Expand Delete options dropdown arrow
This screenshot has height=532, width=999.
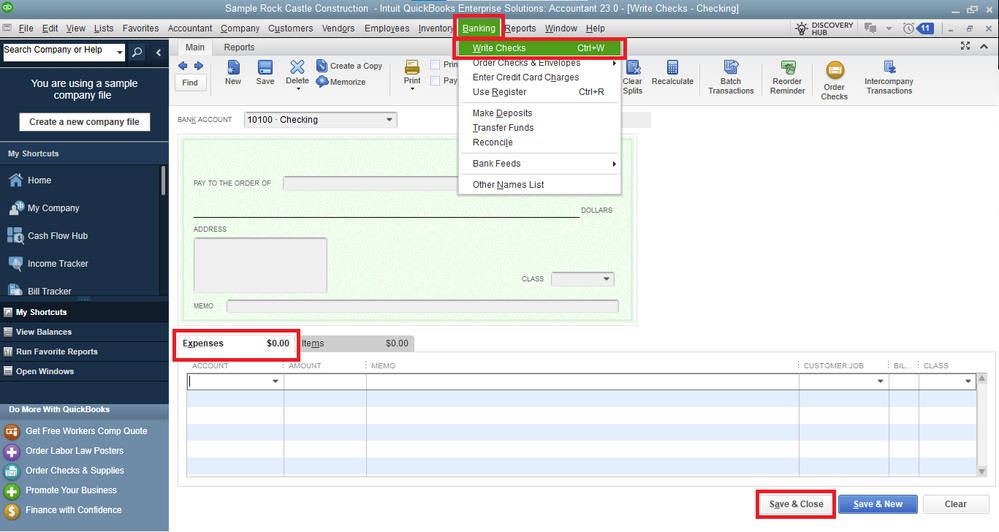pyautogui.click(x=298, y=89)
